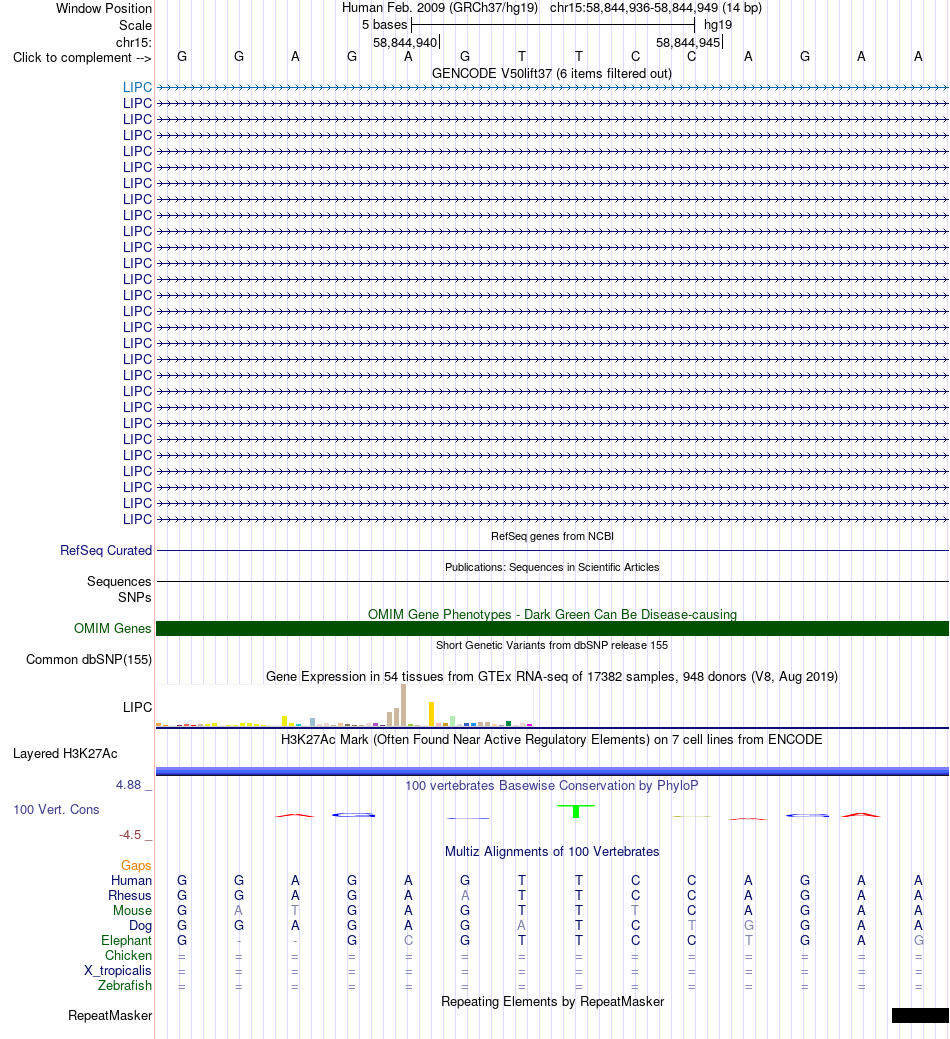This screenshot has height=1039, width=950.
Task: Click the 'Dog' alignment row label
Action: pos(140,926)
